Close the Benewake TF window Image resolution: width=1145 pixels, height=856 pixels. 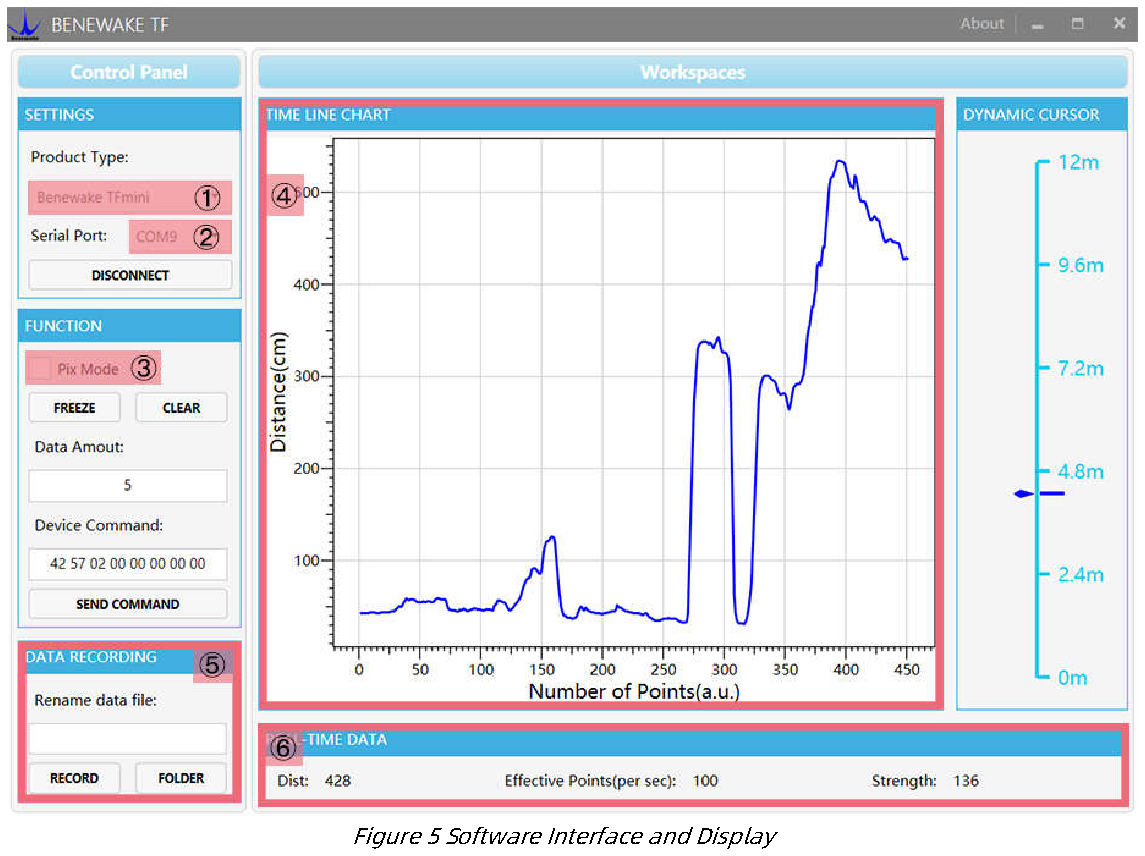pos(1119,23)
